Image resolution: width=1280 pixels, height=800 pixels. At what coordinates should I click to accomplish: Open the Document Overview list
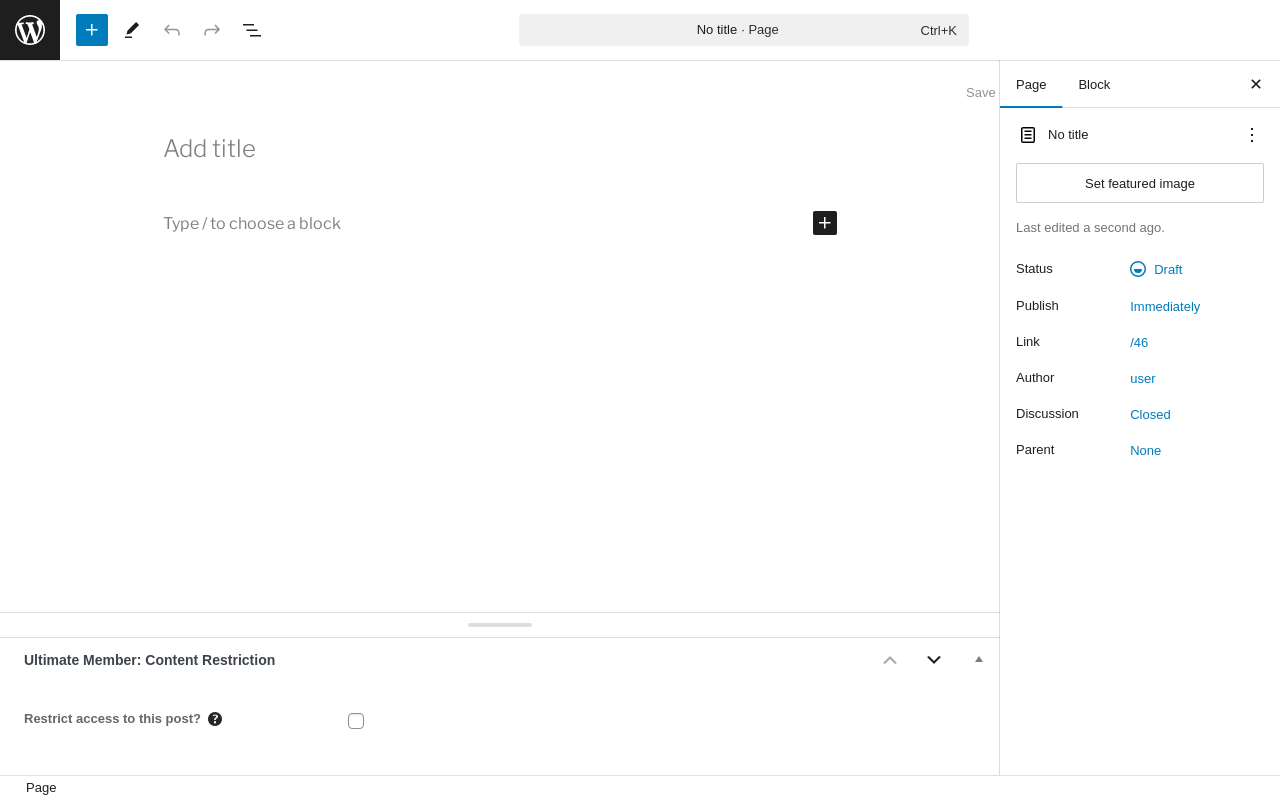click(252, 30)
